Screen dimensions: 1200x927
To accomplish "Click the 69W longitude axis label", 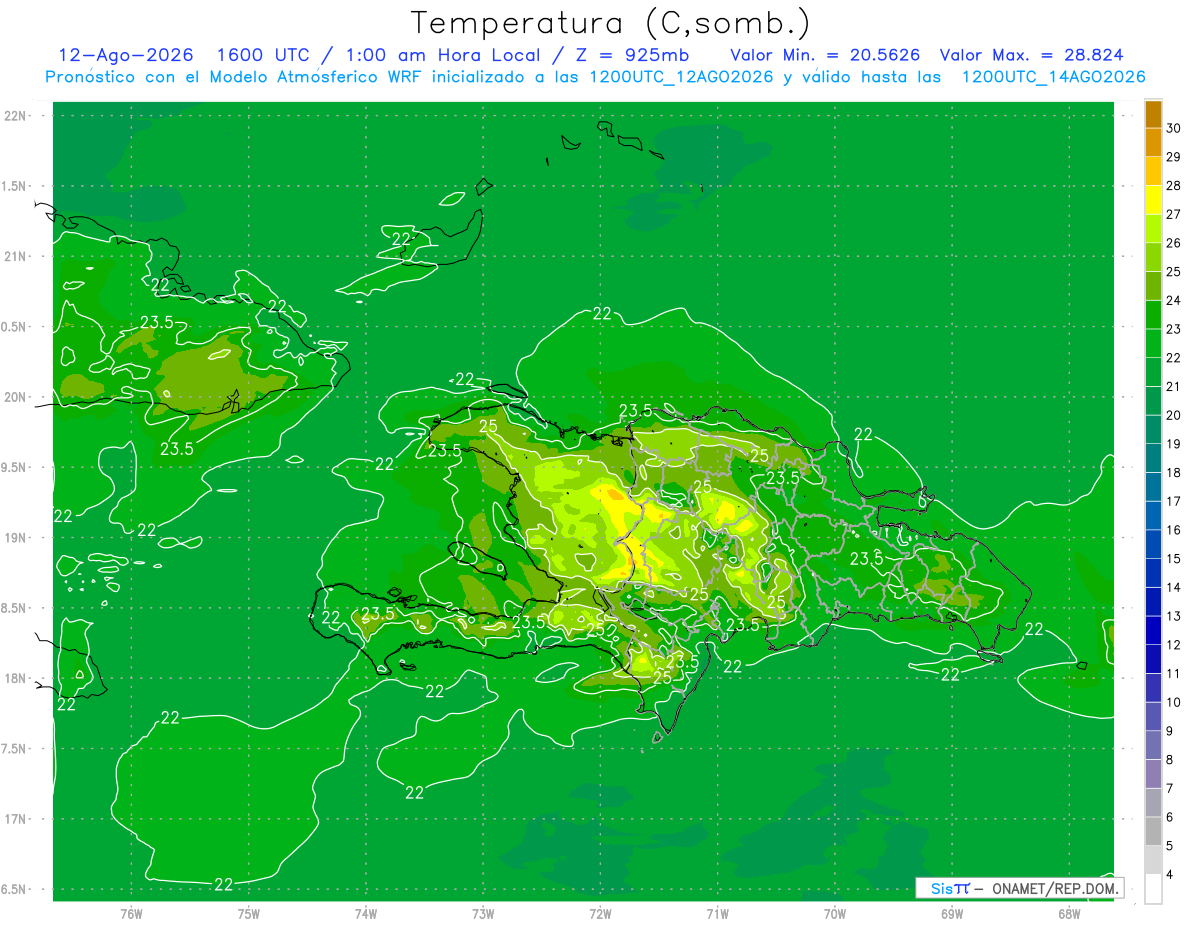I will coord(951,914).
